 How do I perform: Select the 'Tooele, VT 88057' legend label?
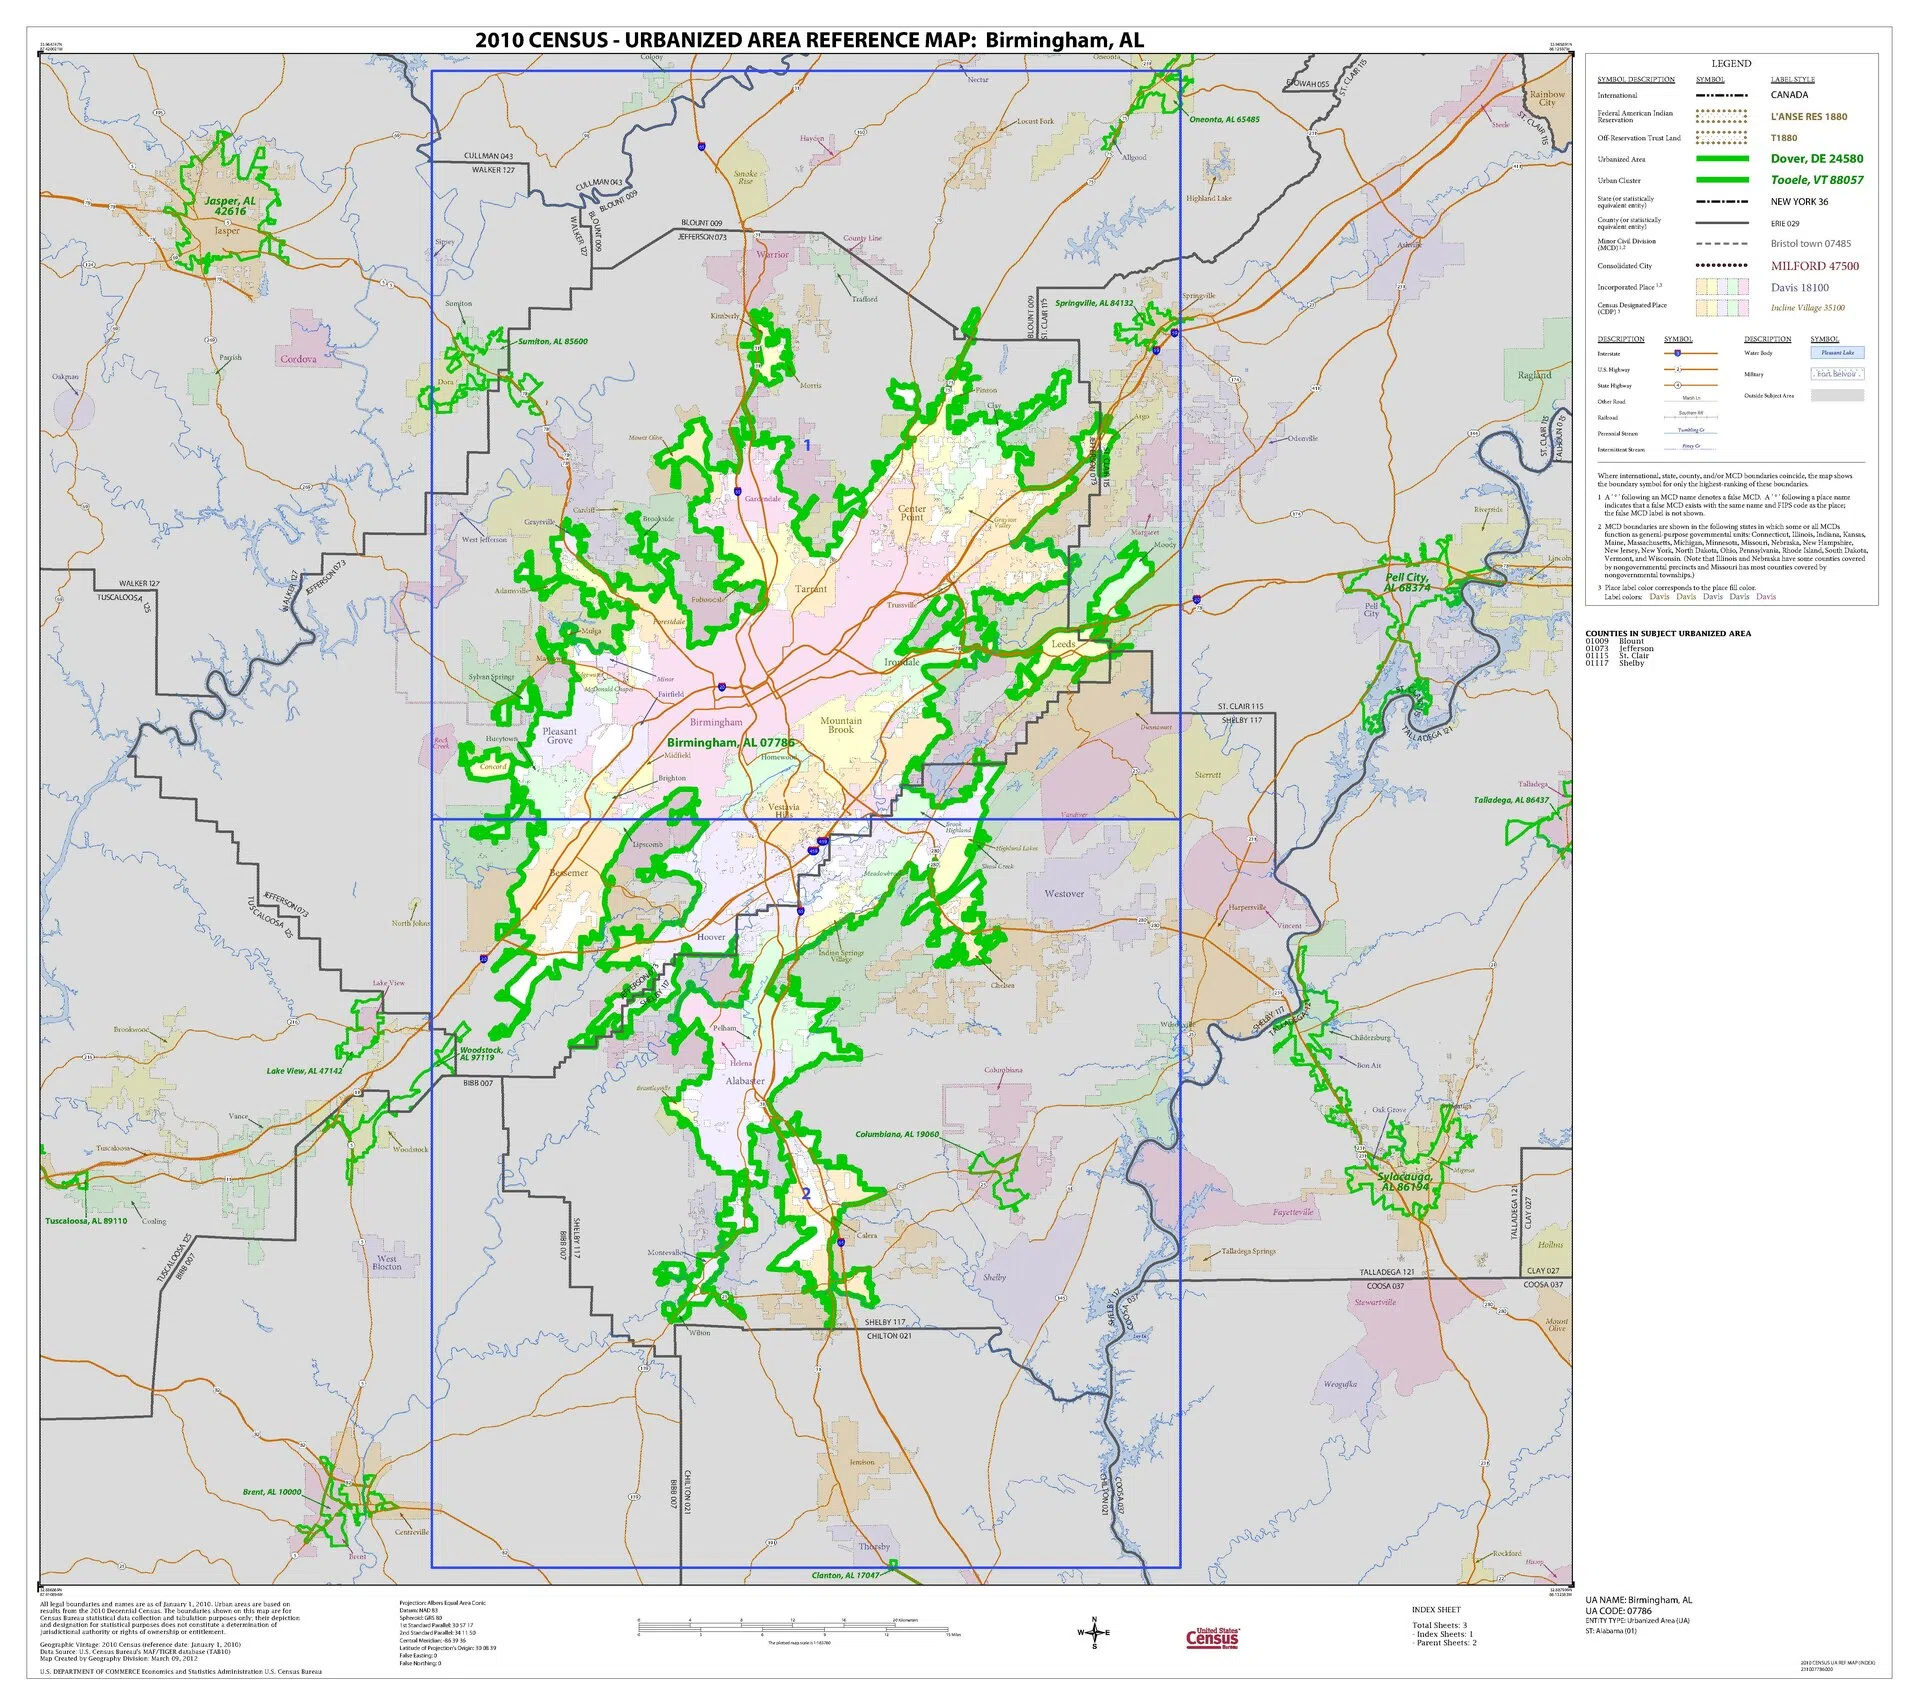[1817, 180]
